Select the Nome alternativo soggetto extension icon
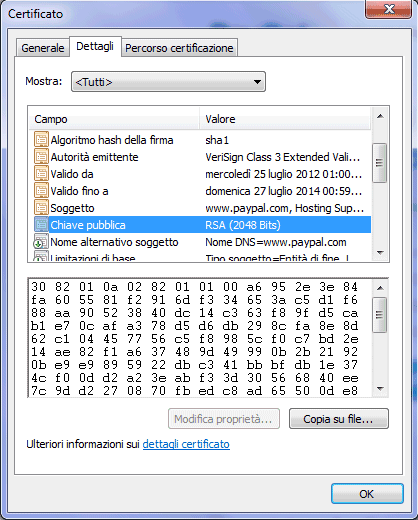 pos(41,242)
